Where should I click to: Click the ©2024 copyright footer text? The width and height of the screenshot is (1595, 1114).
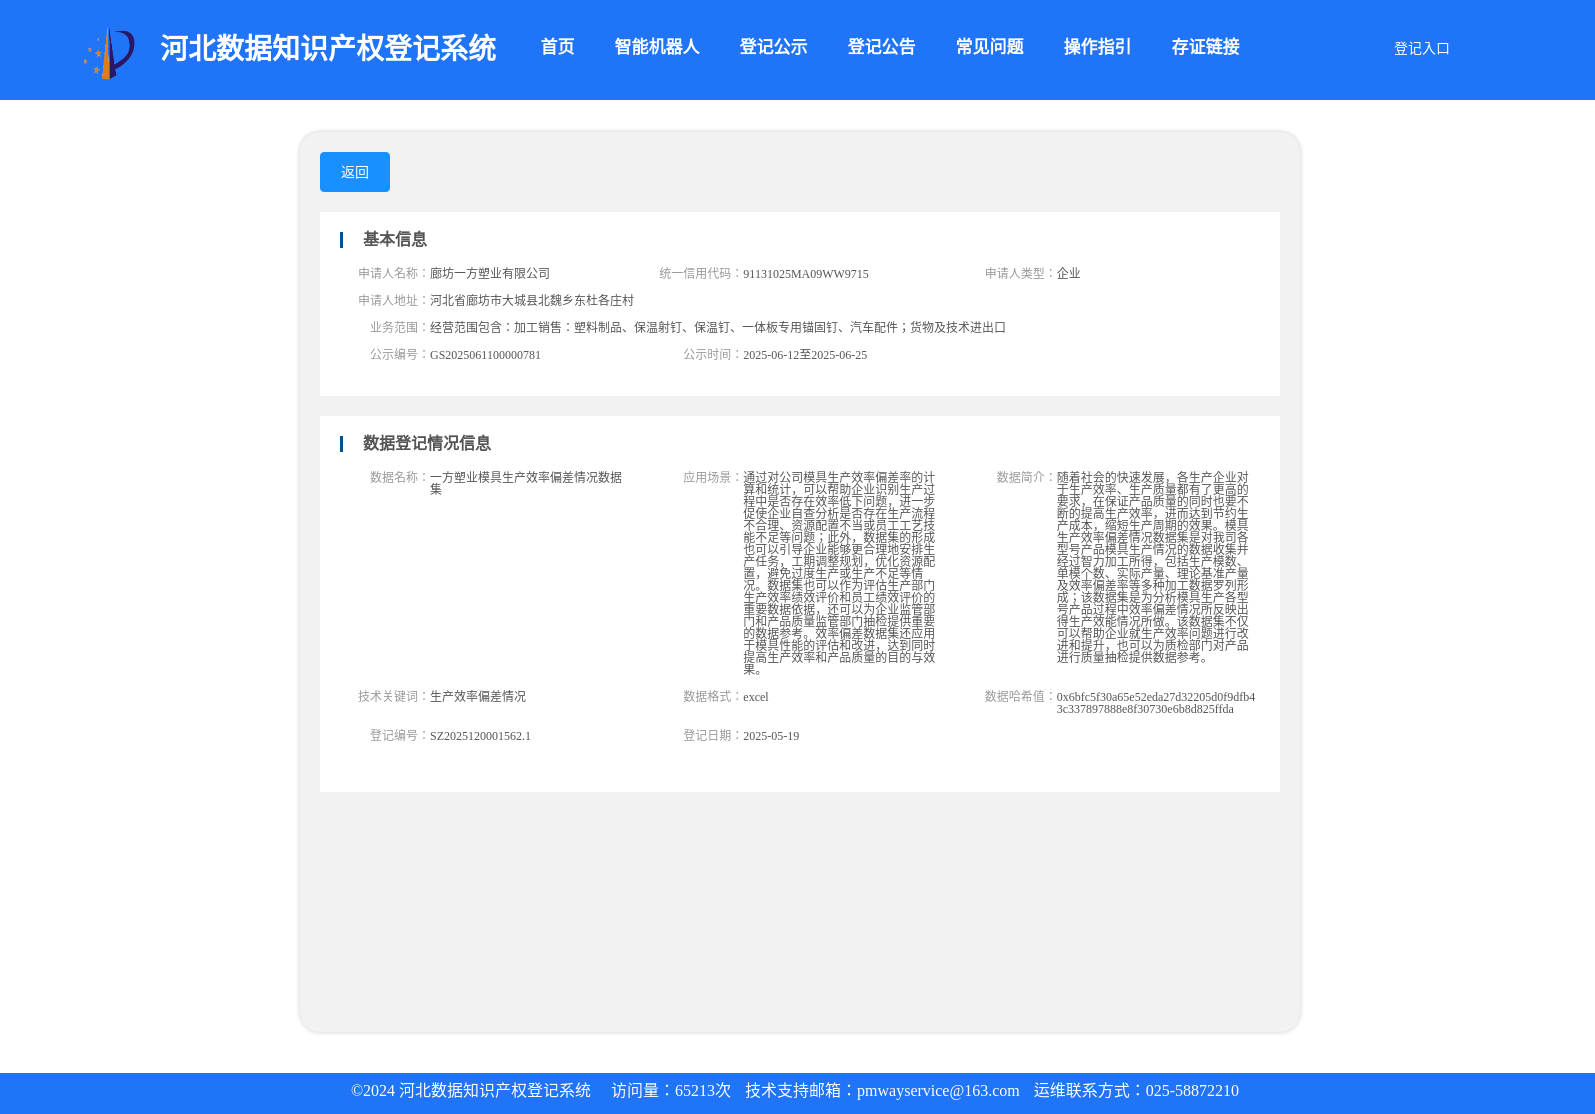click(x=471, y=1091)
